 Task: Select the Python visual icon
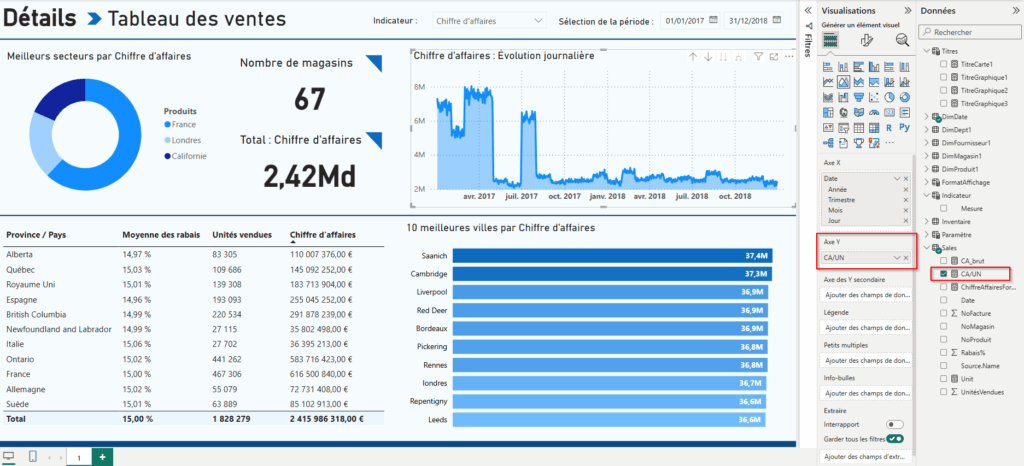pos(905,127)
